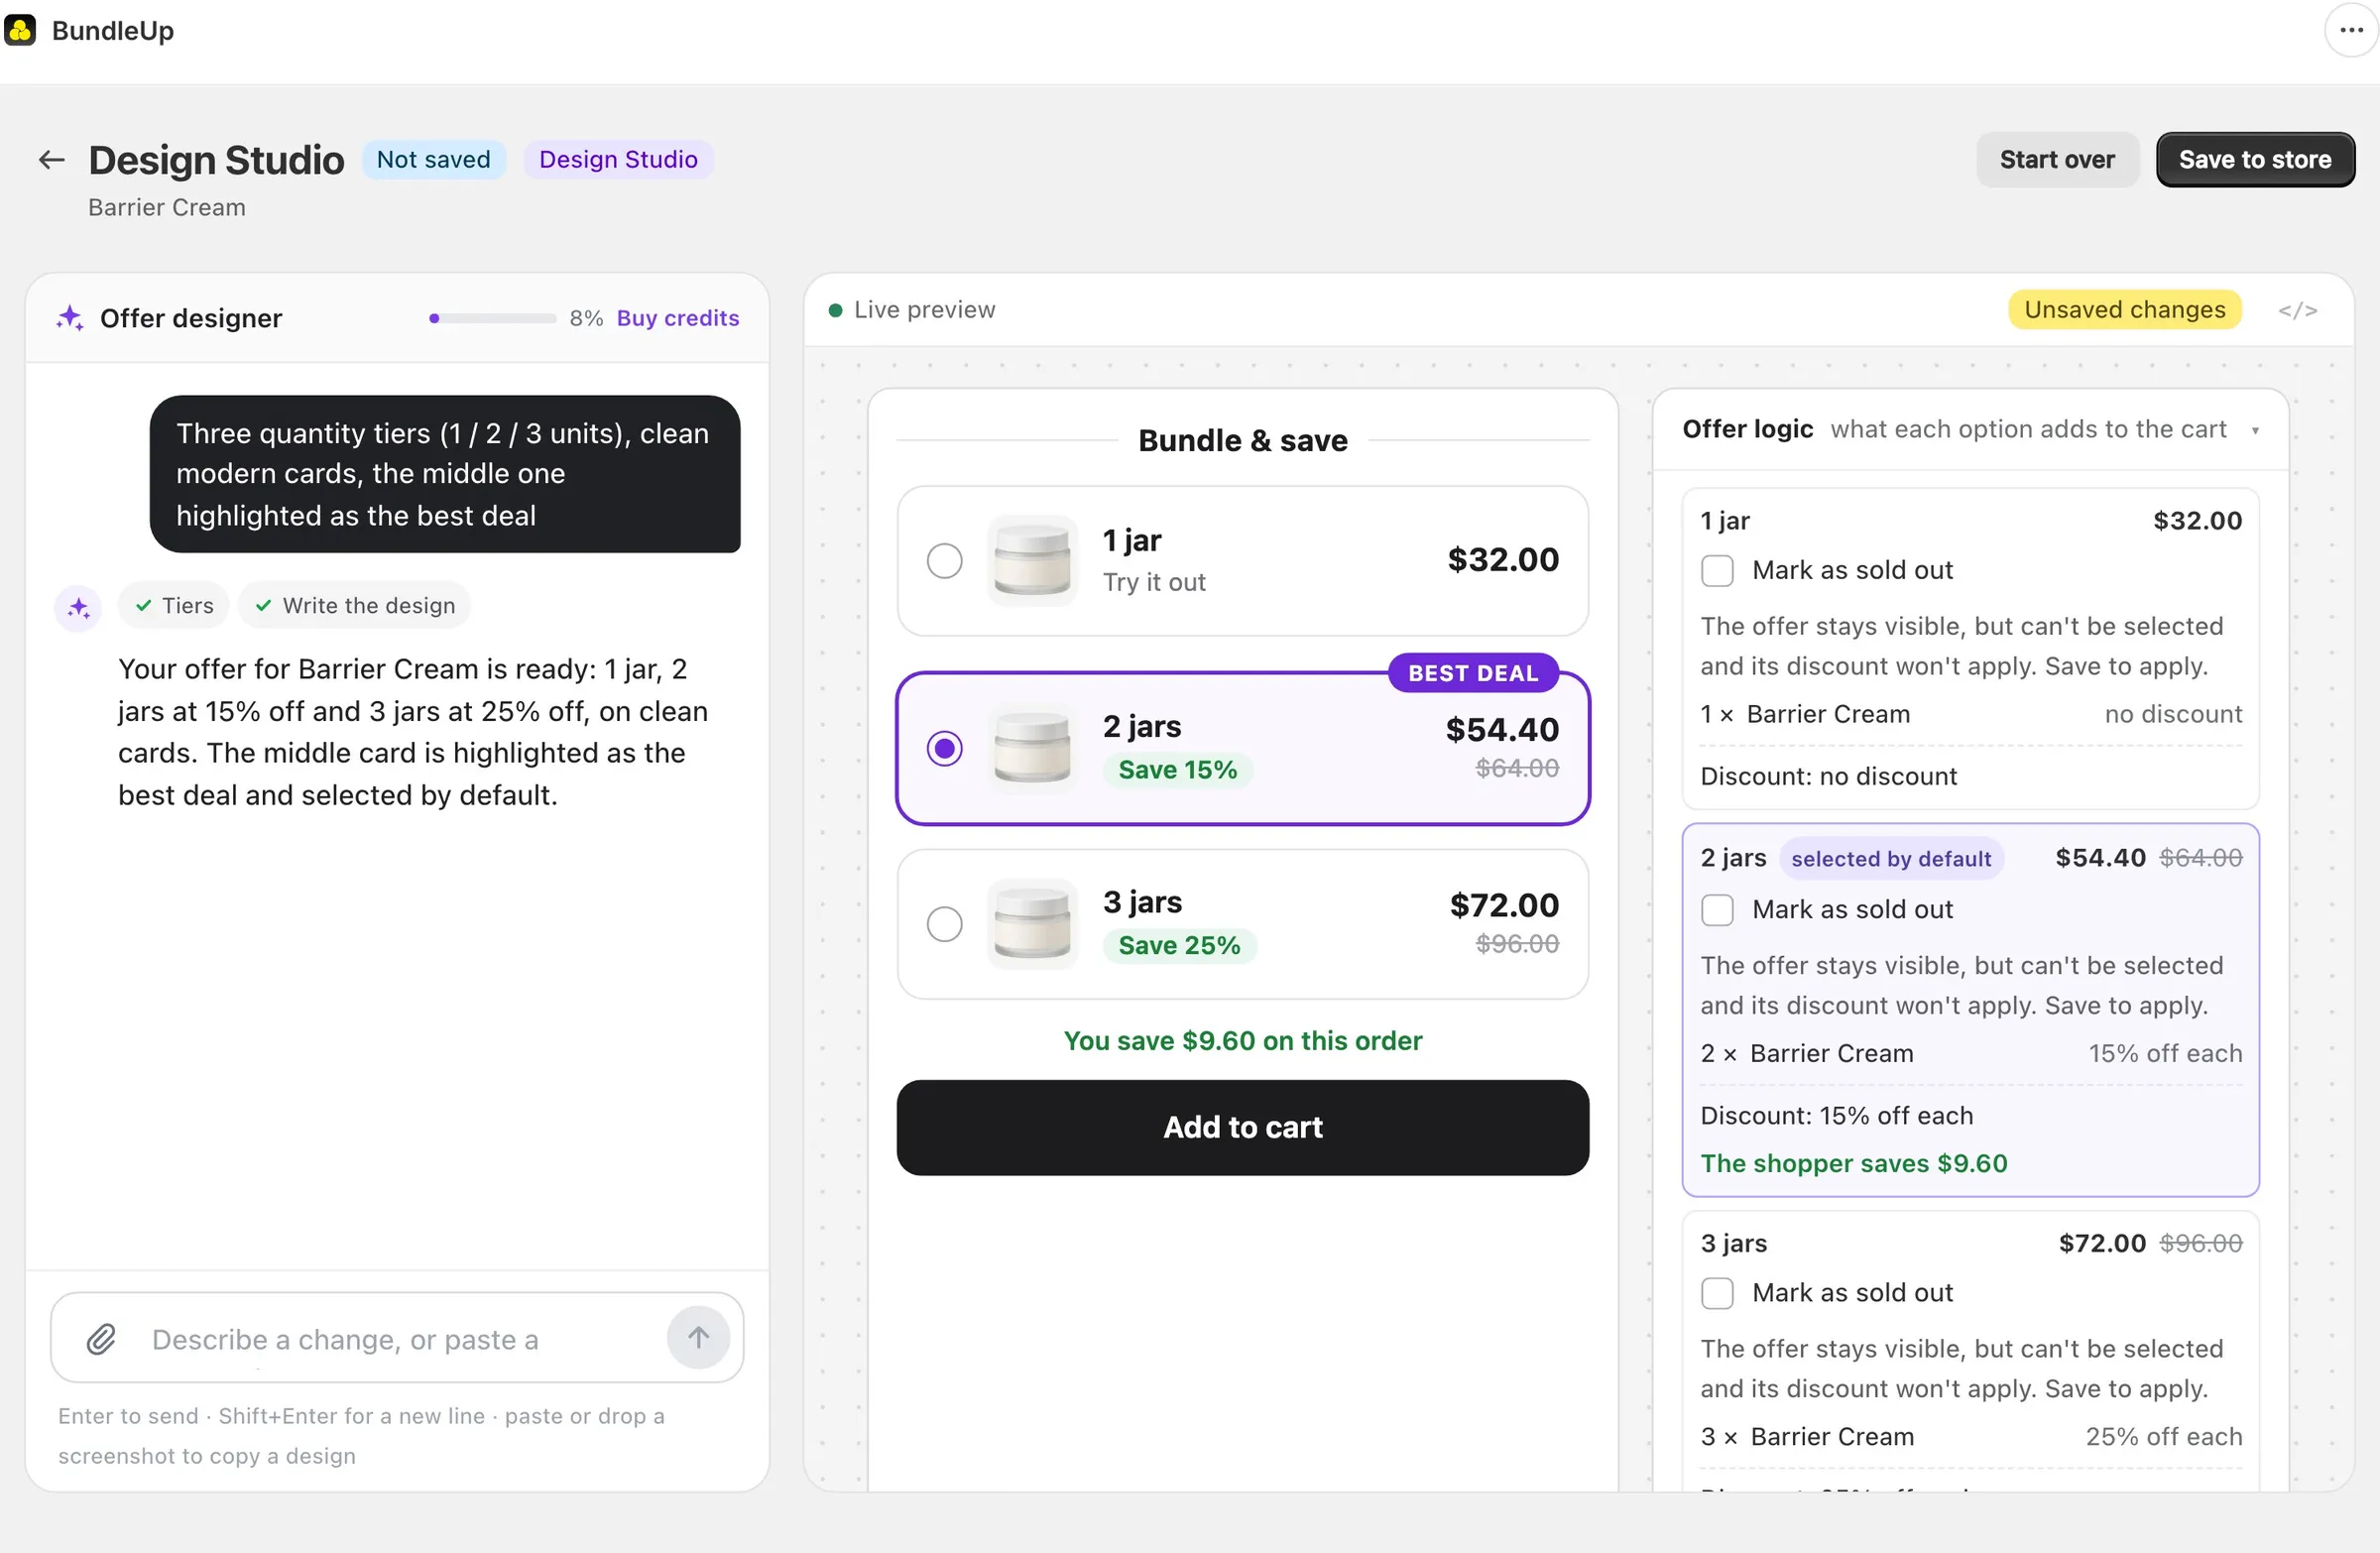Check Mark as sold out for 3 jars
Screen dimensions: 2380x1553
[1717, 1293]
